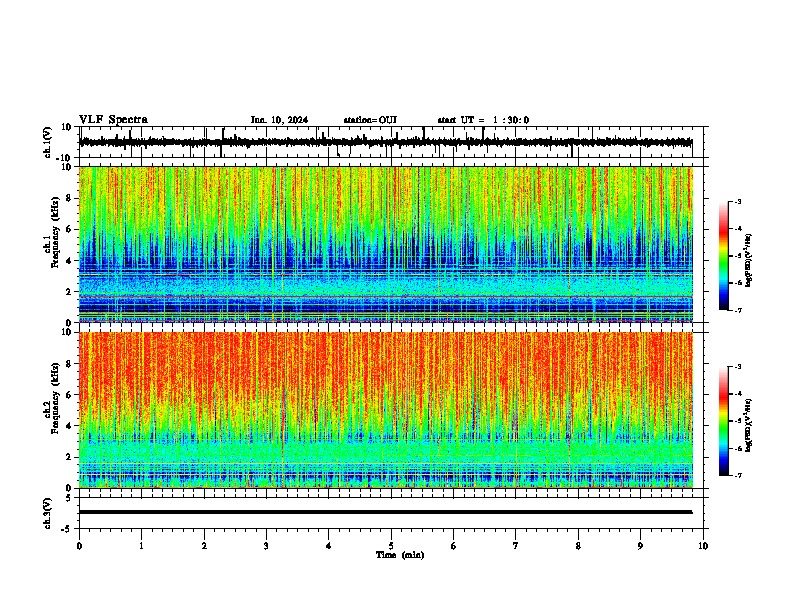Select the "station=OUJ" header label
This screenshot has height=612, width=792.
tap(370, 120)
